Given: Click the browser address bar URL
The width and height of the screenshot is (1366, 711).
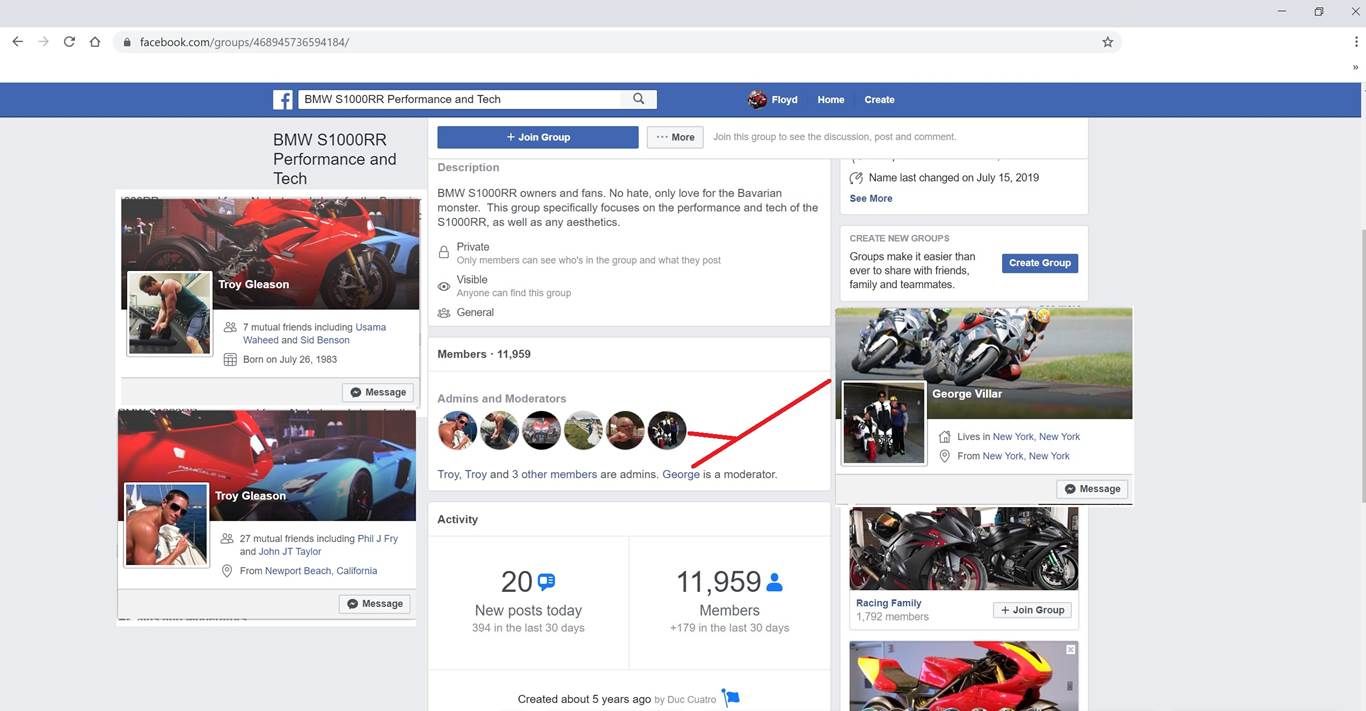Looking at the screenshot, I should (244, 42).
